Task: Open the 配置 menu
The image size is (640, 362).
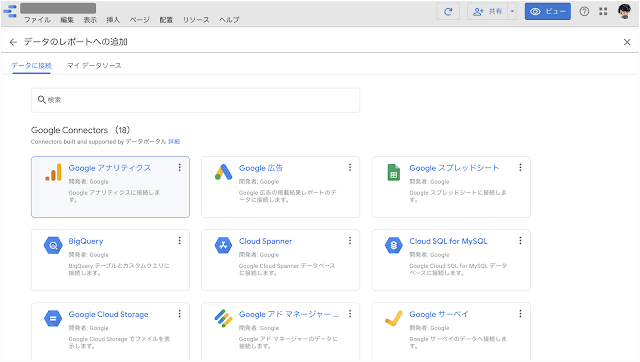Action: click(x=166, y=20)
